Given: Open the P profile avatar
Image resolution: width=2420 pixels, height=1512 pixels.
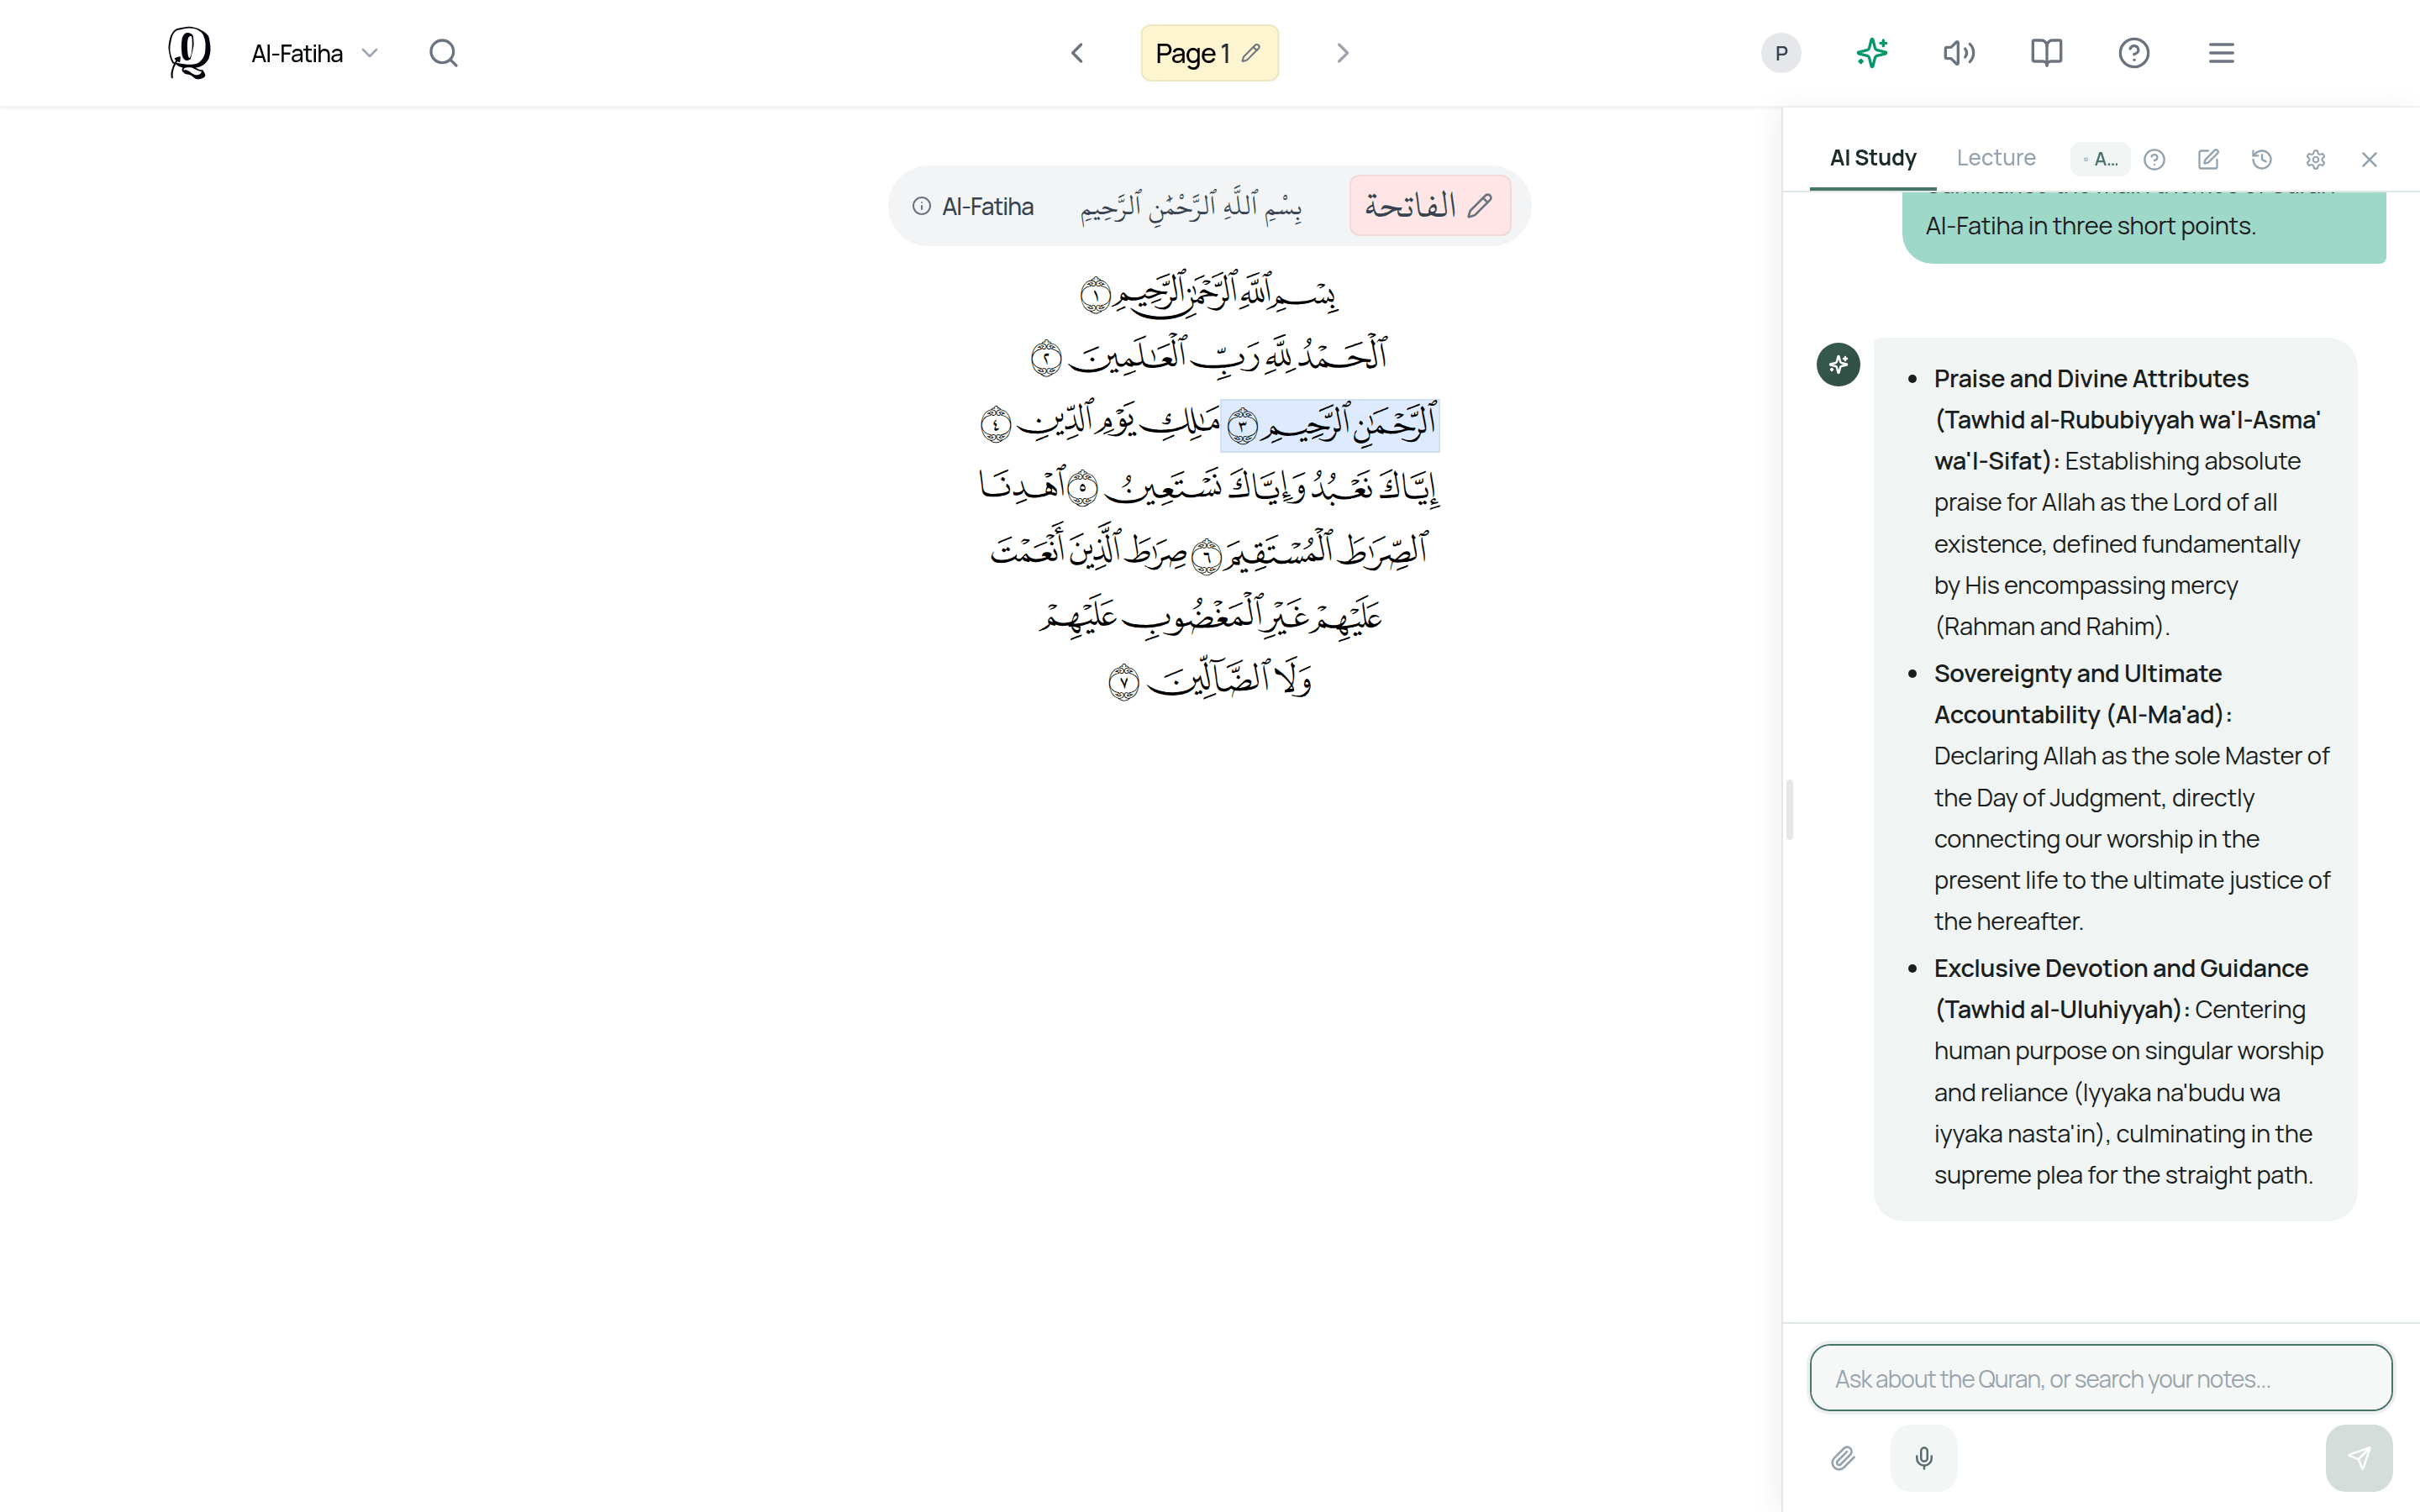Looking at the screenshot, I should tap(1781, 53).
